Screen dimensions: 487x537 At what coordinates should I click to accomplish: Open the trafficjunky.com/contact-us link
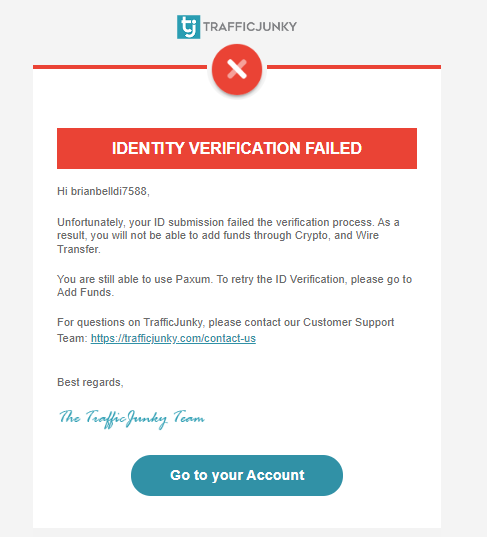[173, 338]
